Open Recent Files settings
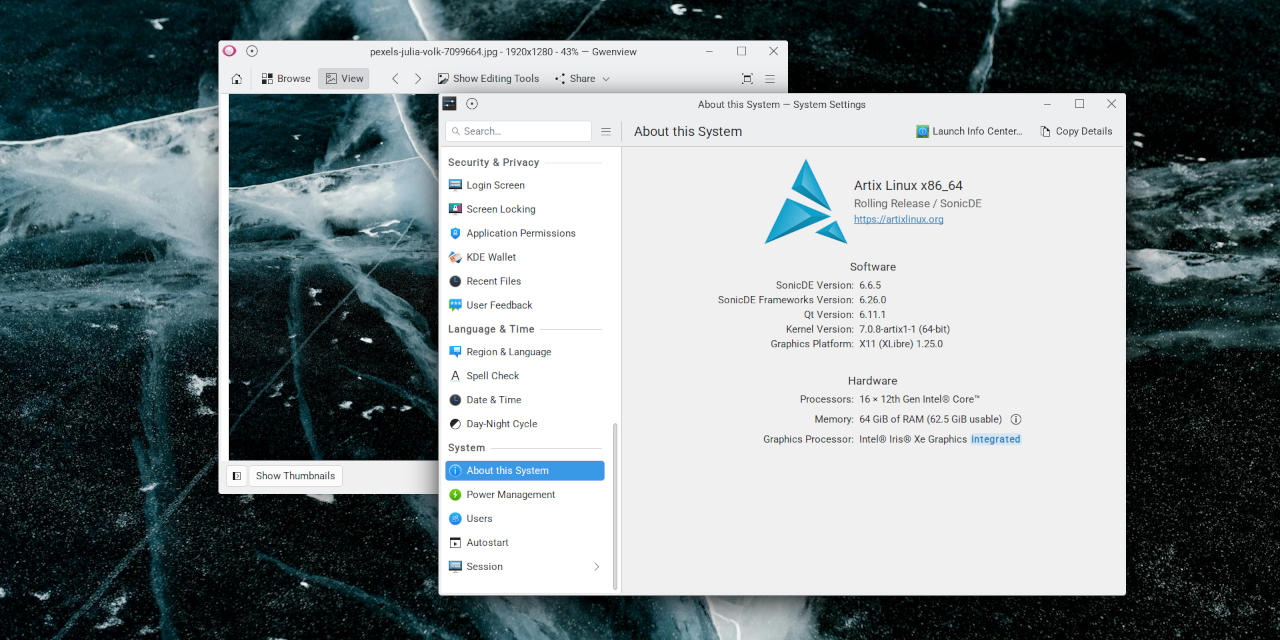 [525, 281]
